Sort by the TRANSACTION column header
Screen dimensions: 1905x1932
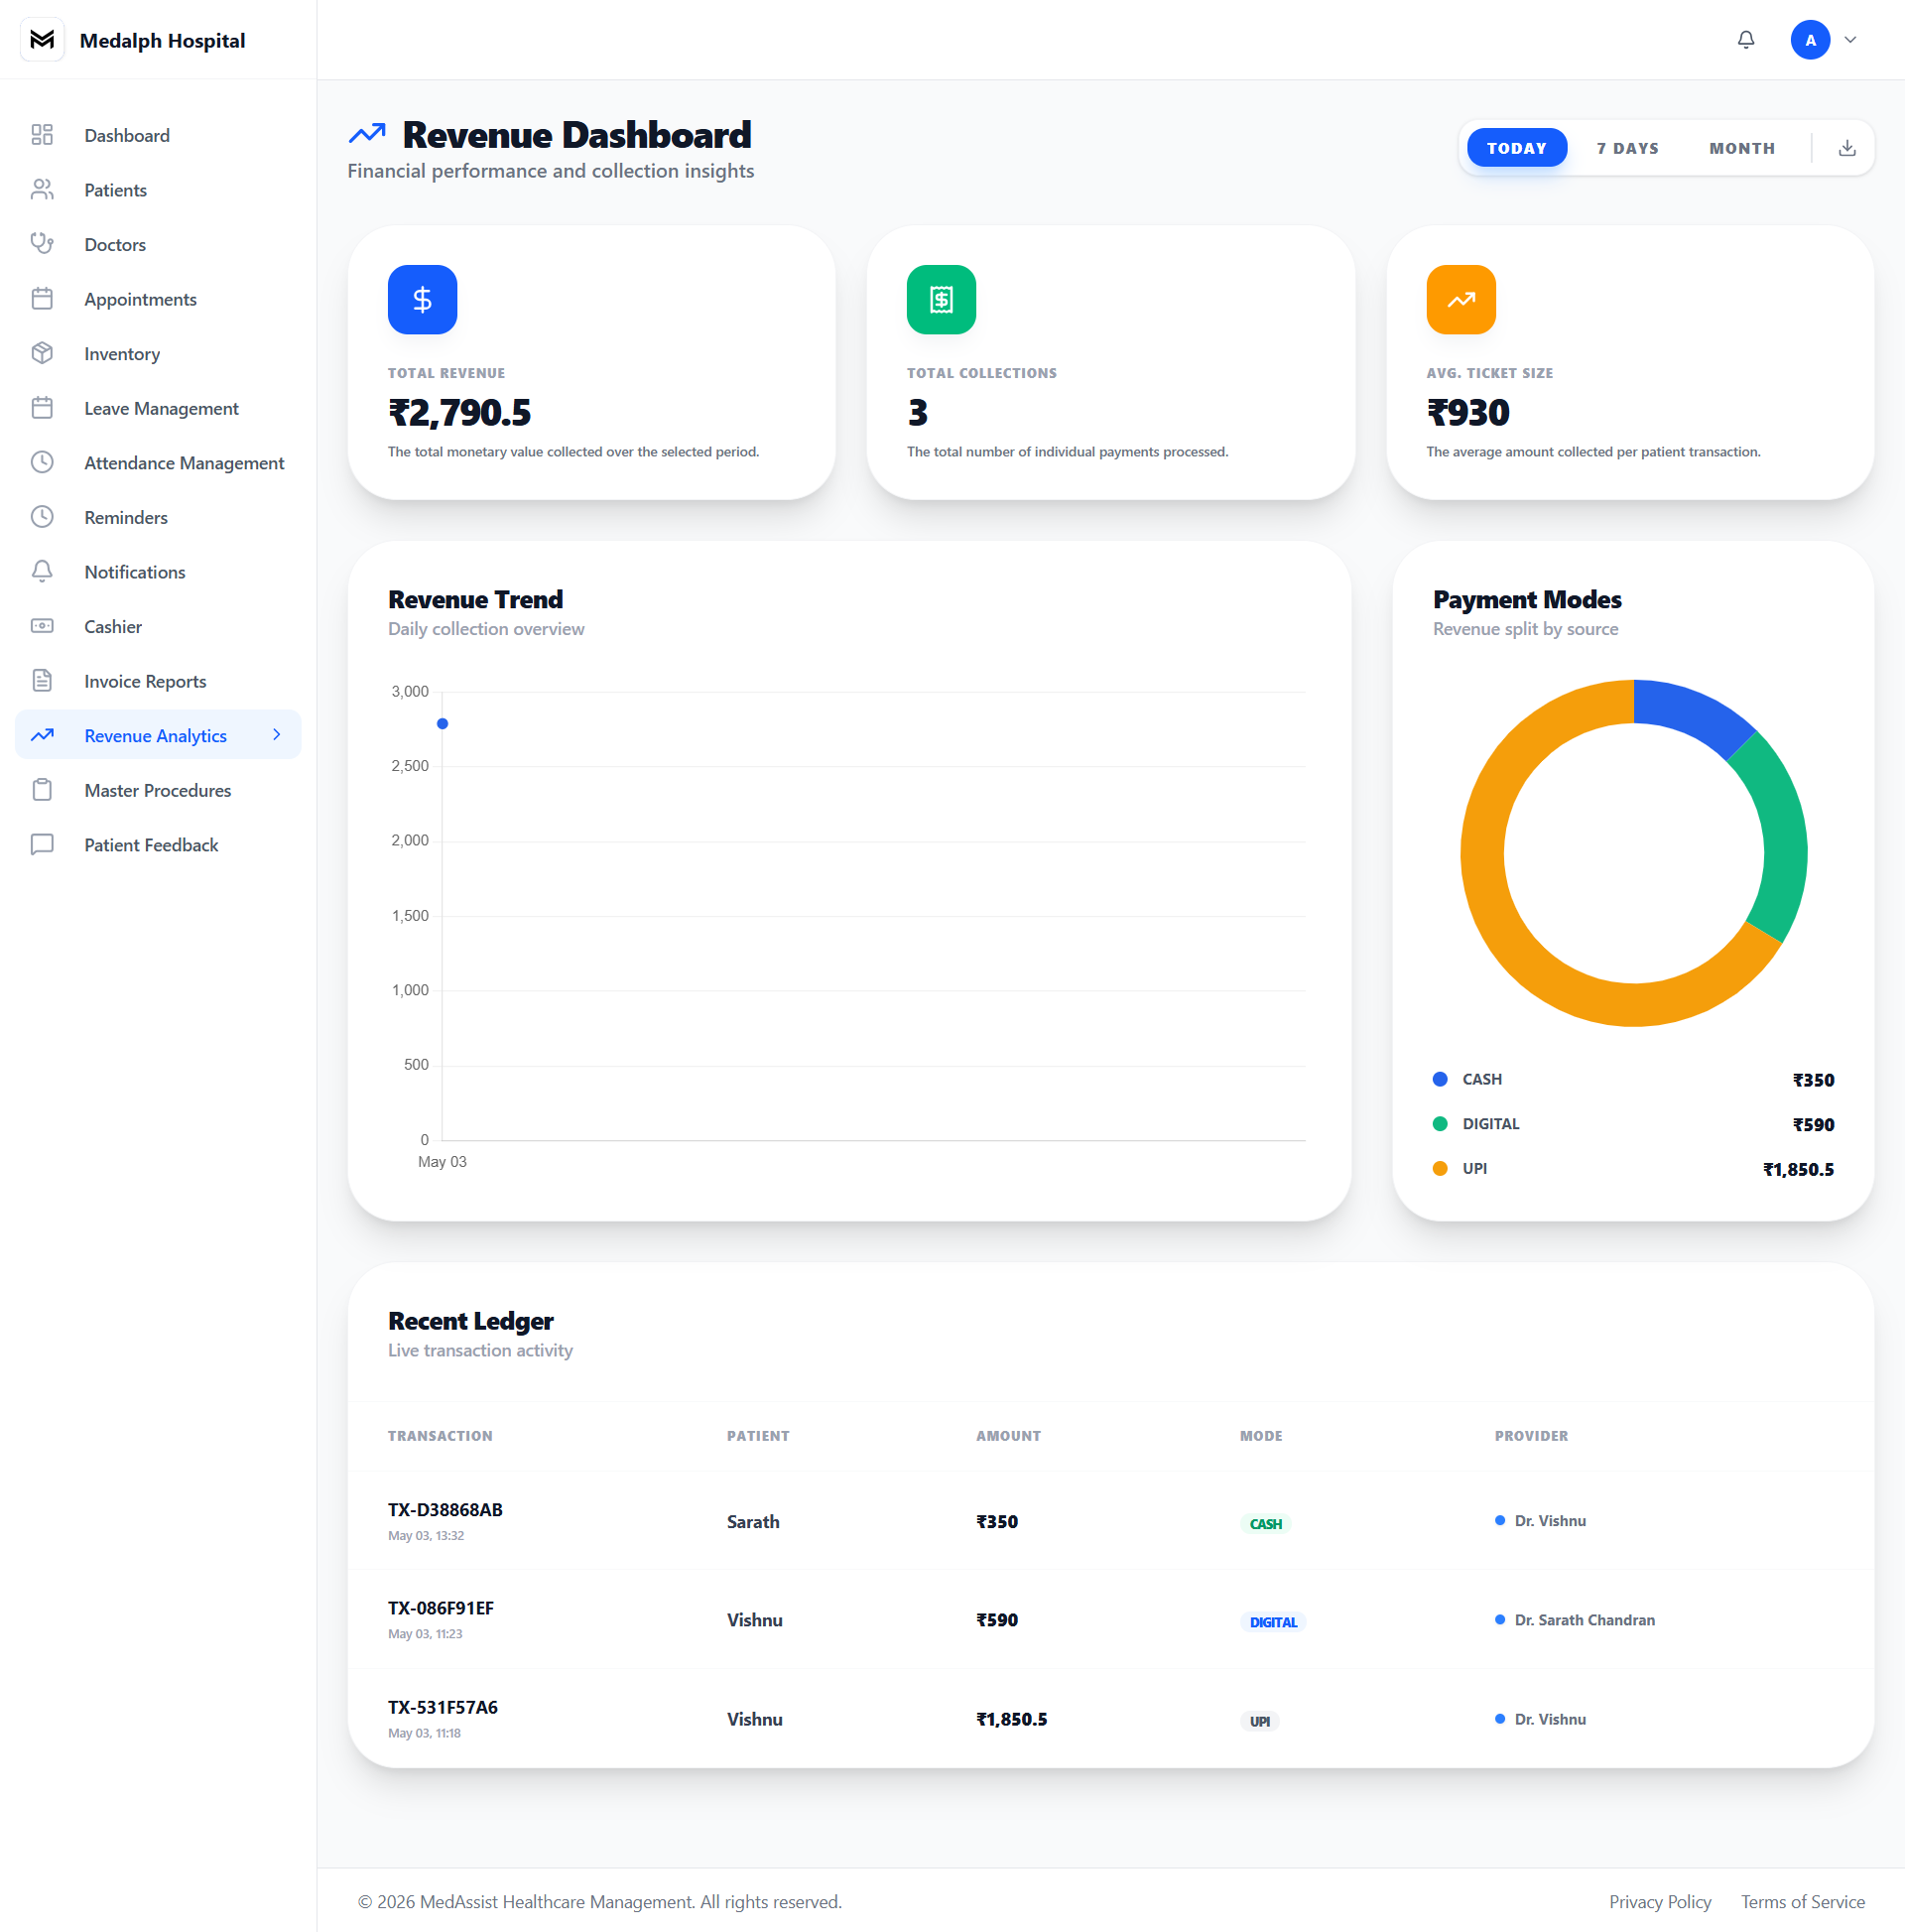[440, 1436]
